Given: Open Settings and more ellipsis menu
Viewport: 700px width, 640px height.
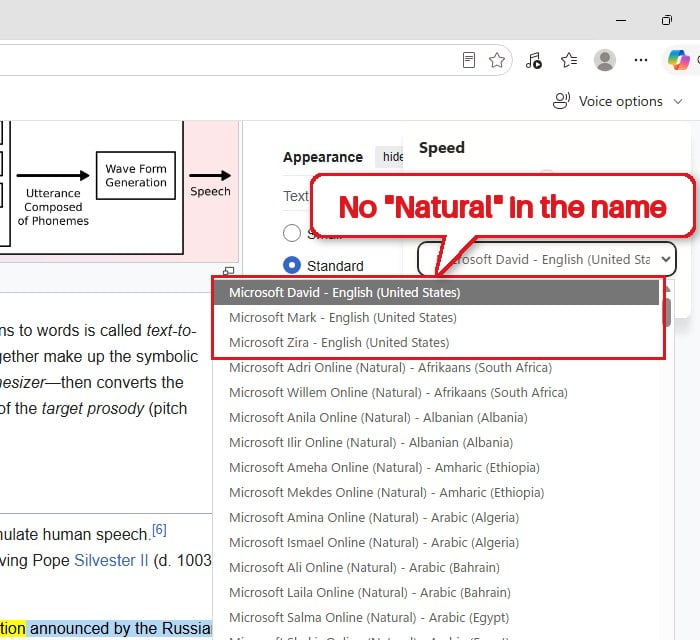Looking at the screenshot, I should click(641, 60).
